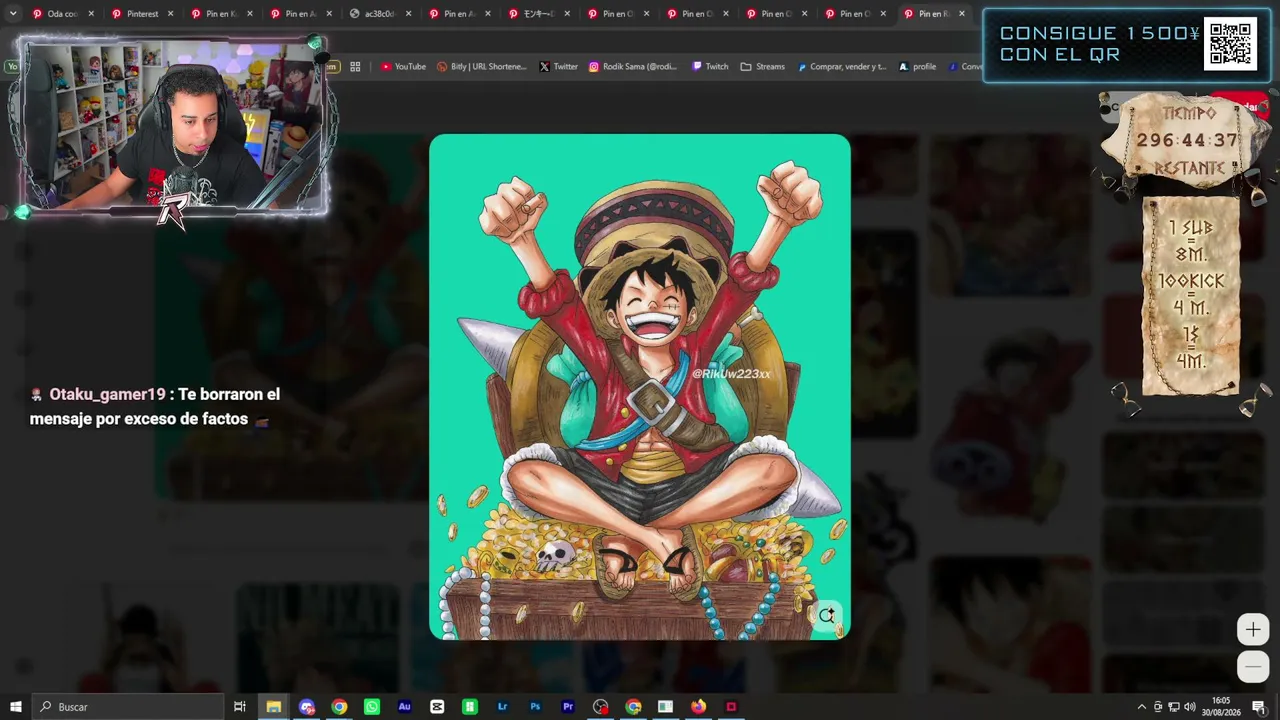Click the Buscar taskbar search field

click(128, 707)
